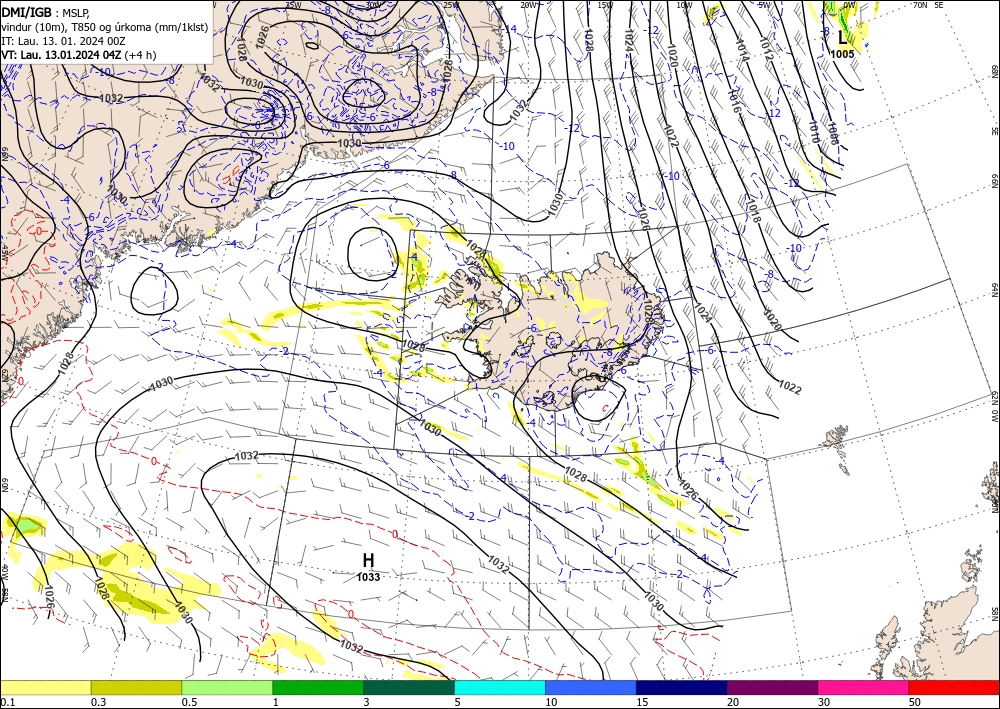The image size is (1000, 709).
Task: Click the legend scale value '20'
Action: pos(733,702)
